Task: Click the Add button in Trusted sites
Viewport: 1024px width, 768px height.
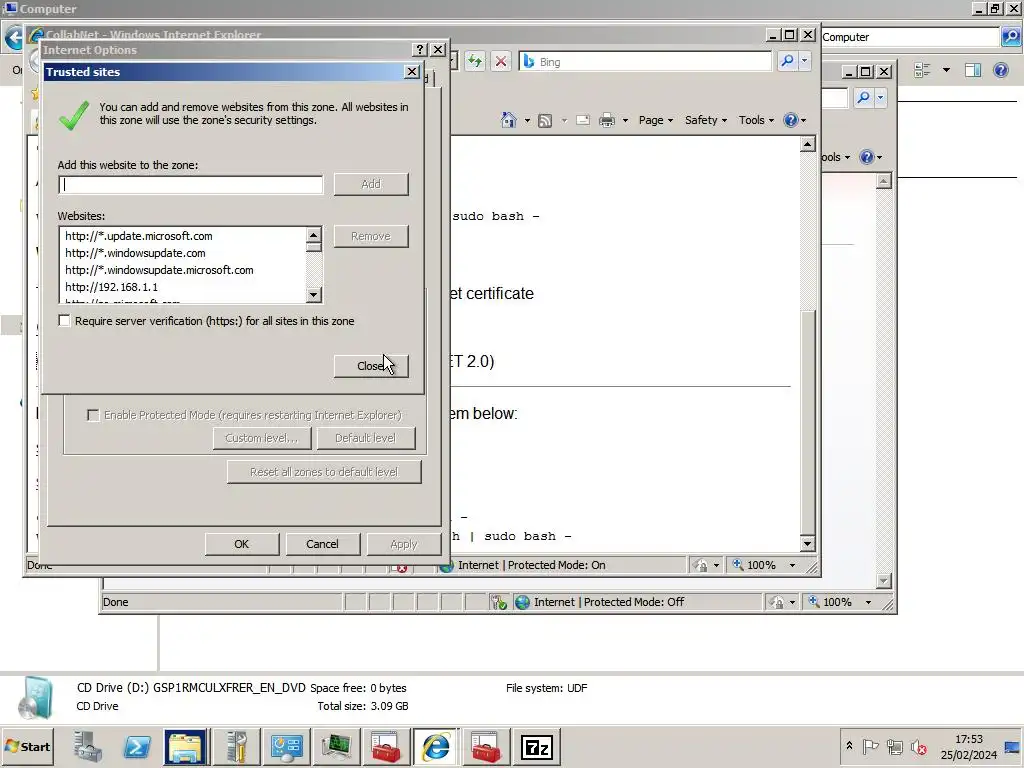Action: 371,184
